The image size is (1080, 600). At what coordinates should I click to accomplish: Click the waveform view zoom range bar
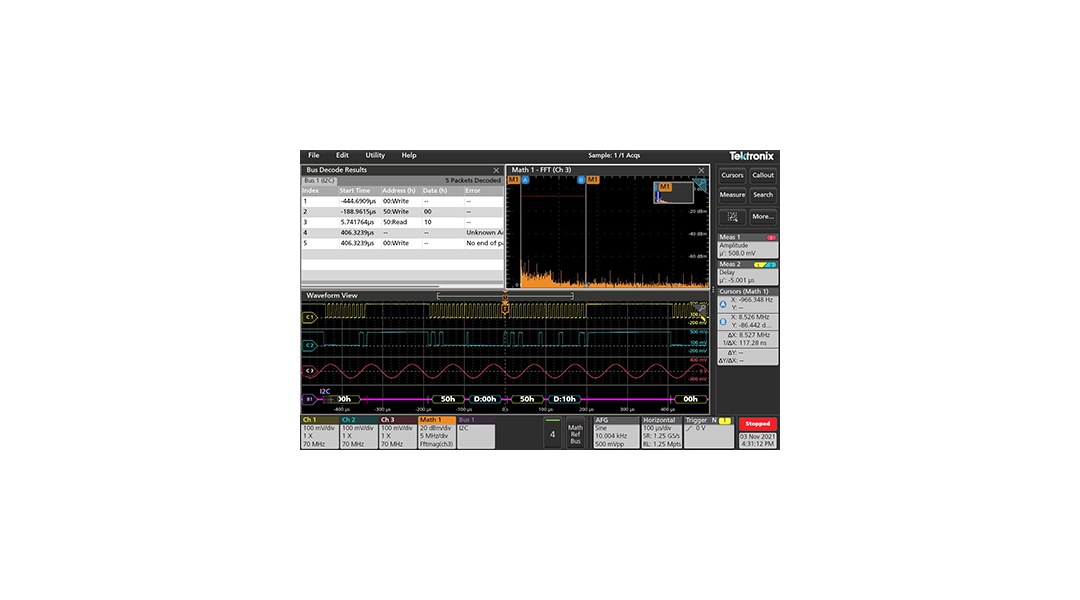[505, 296]
